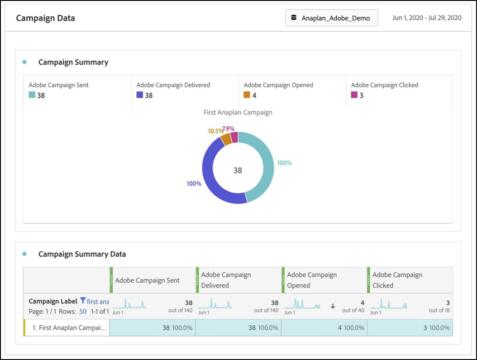The height and width of the screenshot is (360, 477).
Task: Open the Jun 1, 2020 - Jul 29, 2020 date range
Action: pos(427,18)
